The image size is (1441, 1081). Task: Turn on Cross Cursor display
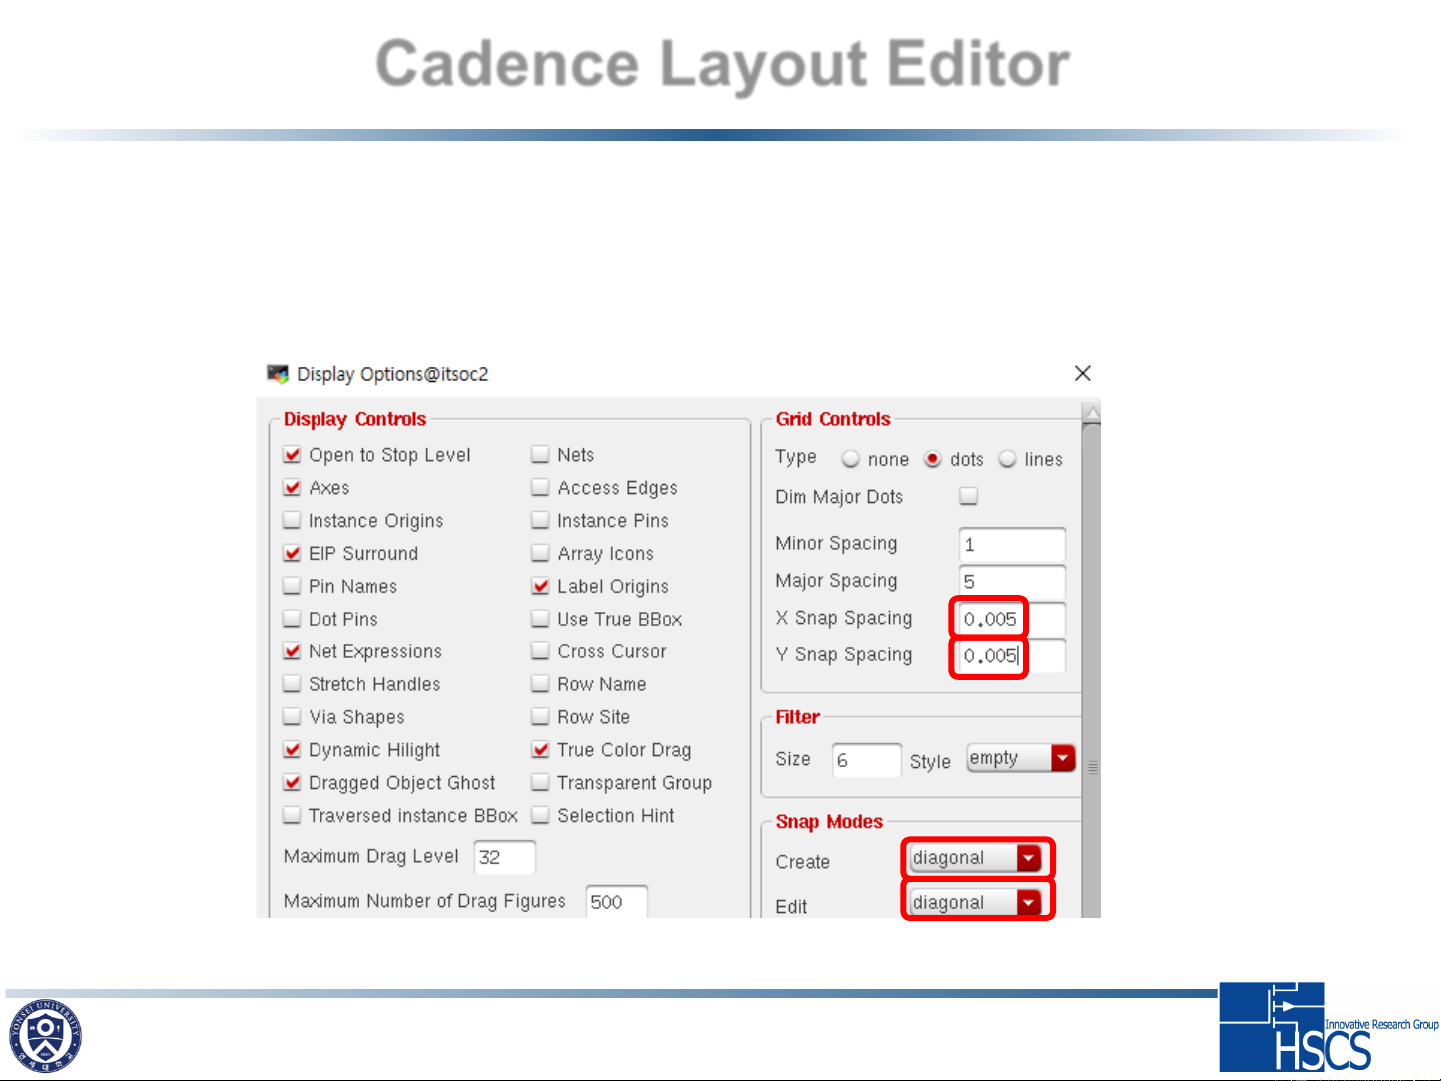click(x=540, y=651)
